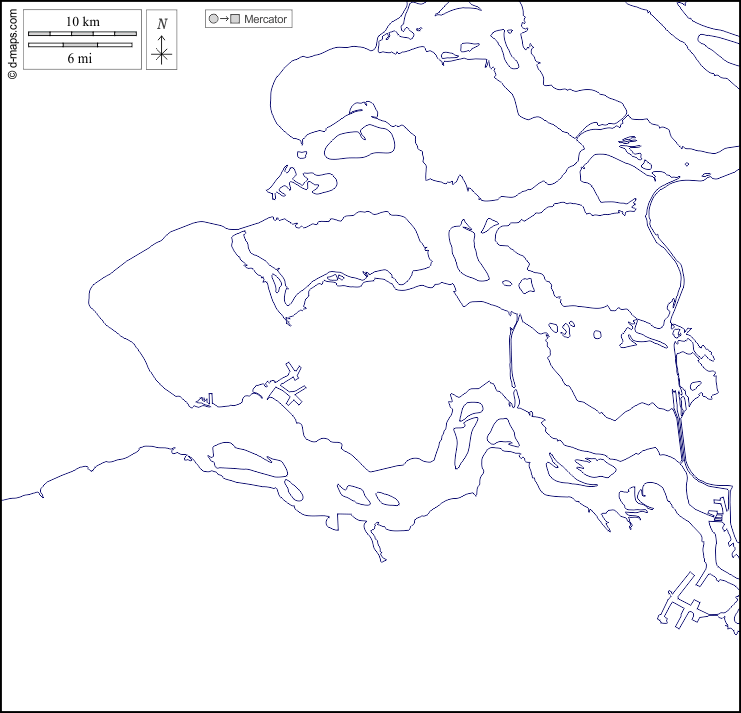
Task: Click the oval lake inside the northern island
Action: (x=360, y=143)
